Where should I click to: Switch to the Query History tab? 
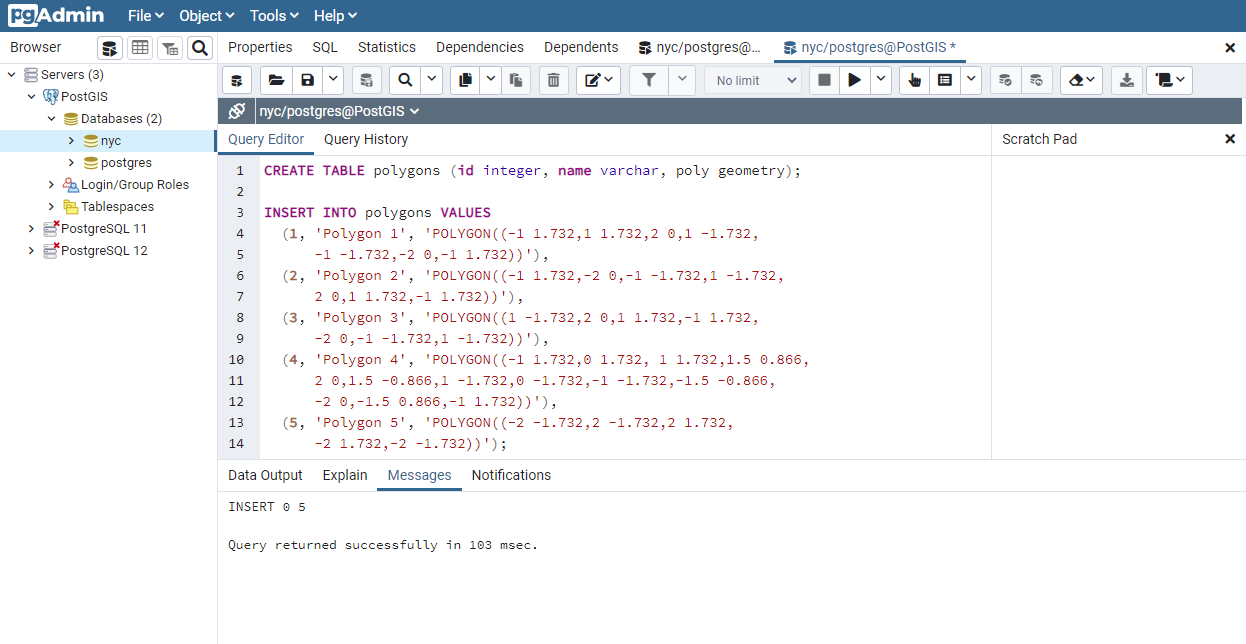tap(365, 139)
